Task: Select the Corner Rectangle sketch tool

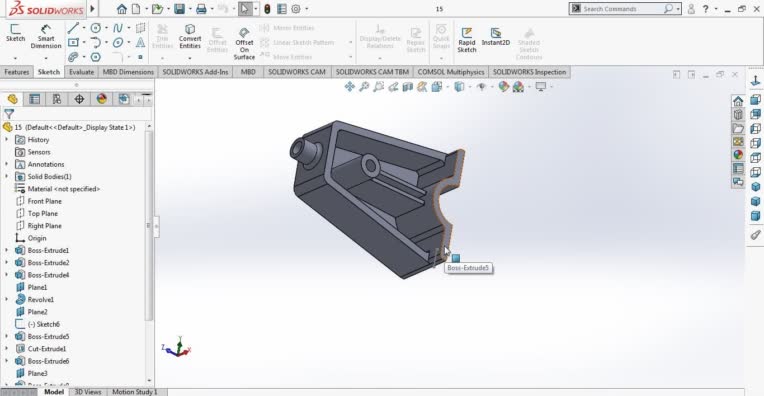Action: pos(73,42)
